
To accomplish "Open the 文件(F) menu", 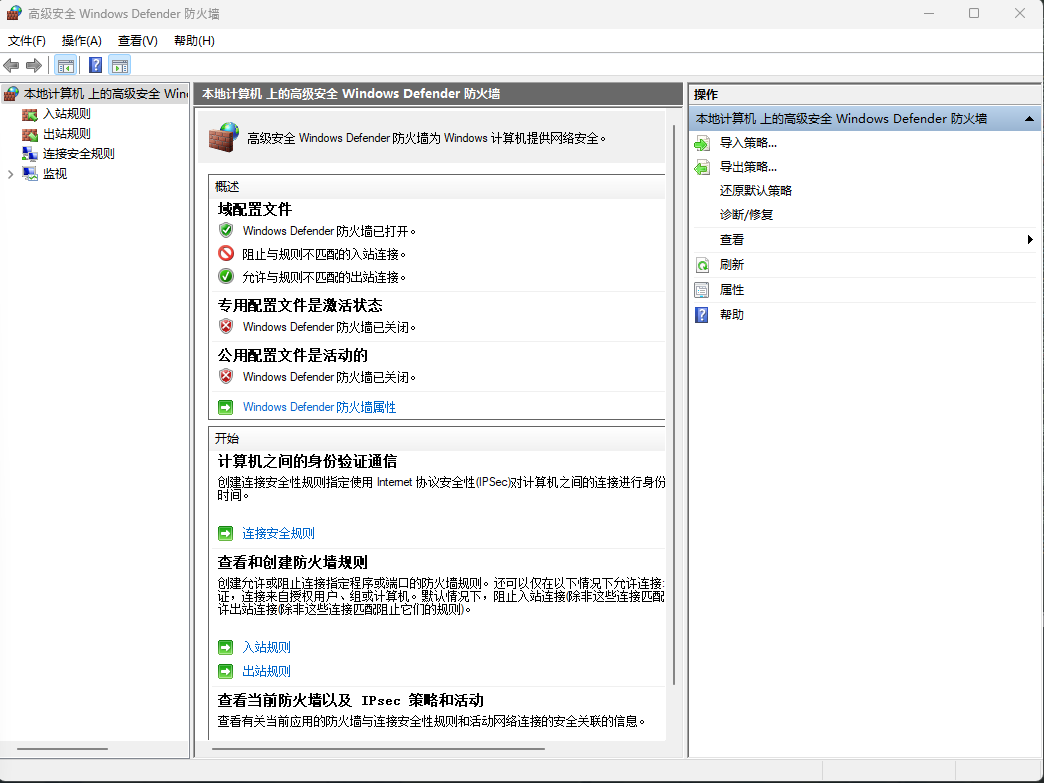I will [x=27, y=41].
